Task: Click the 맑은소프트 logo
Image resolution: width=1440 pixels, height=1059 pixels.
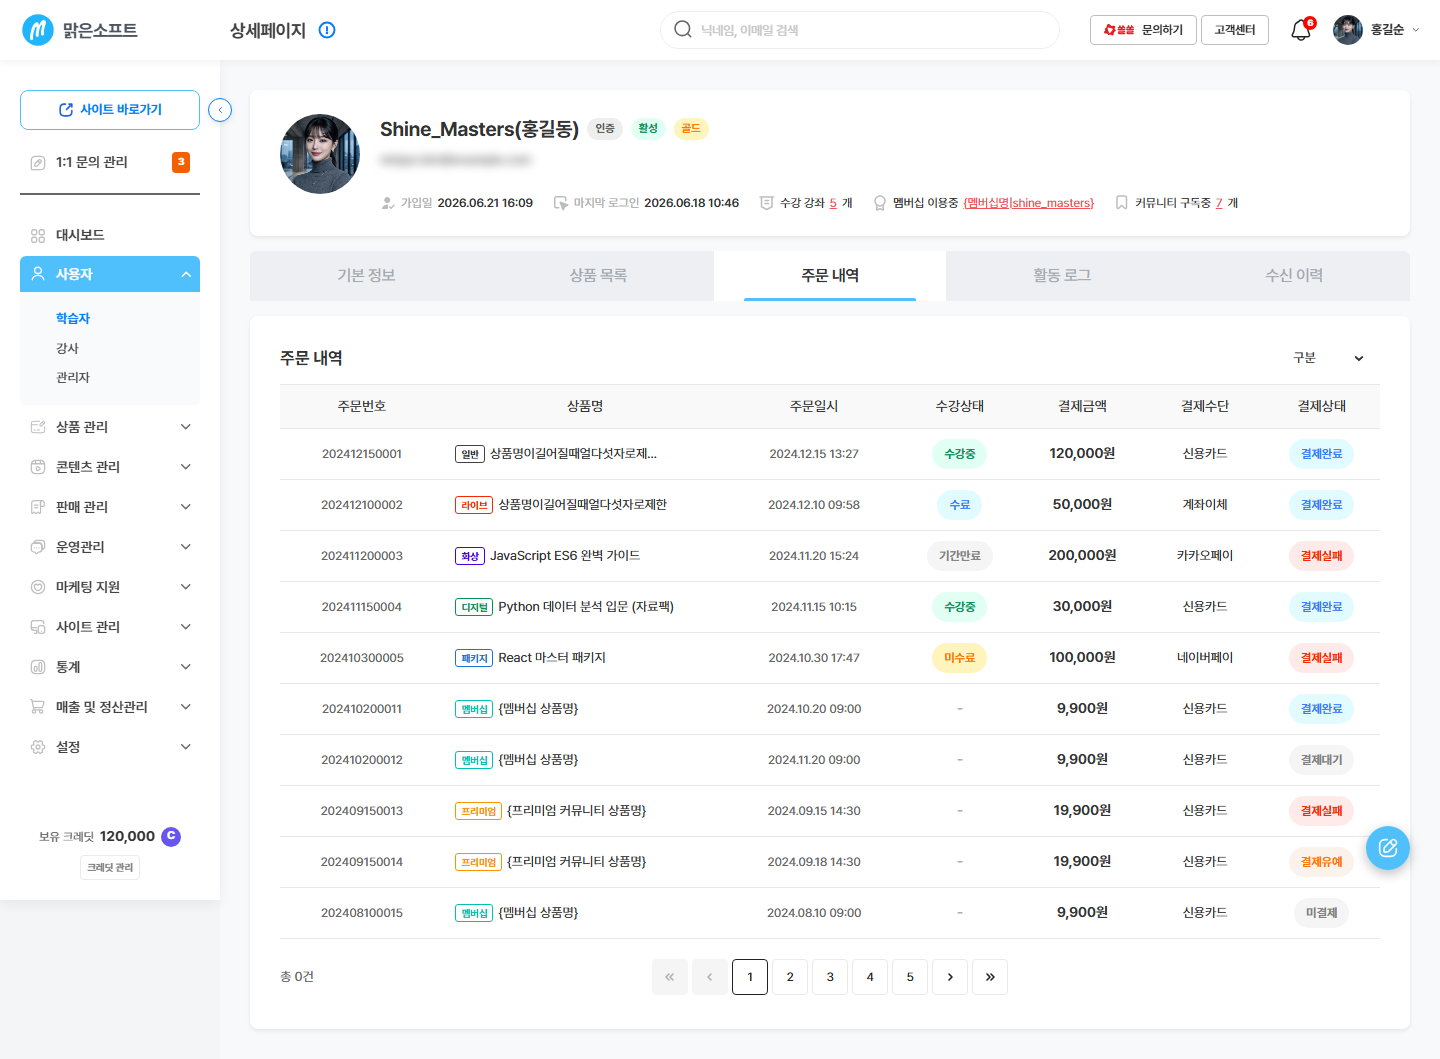Action: pos(80,30)
